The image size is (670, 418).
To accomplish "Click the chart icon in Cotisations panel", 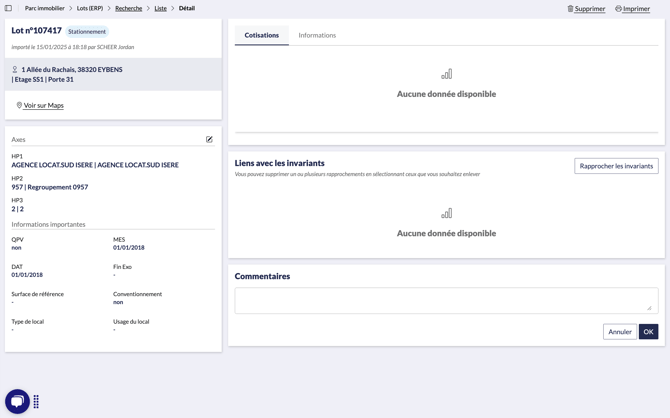I will click(446, 74).
